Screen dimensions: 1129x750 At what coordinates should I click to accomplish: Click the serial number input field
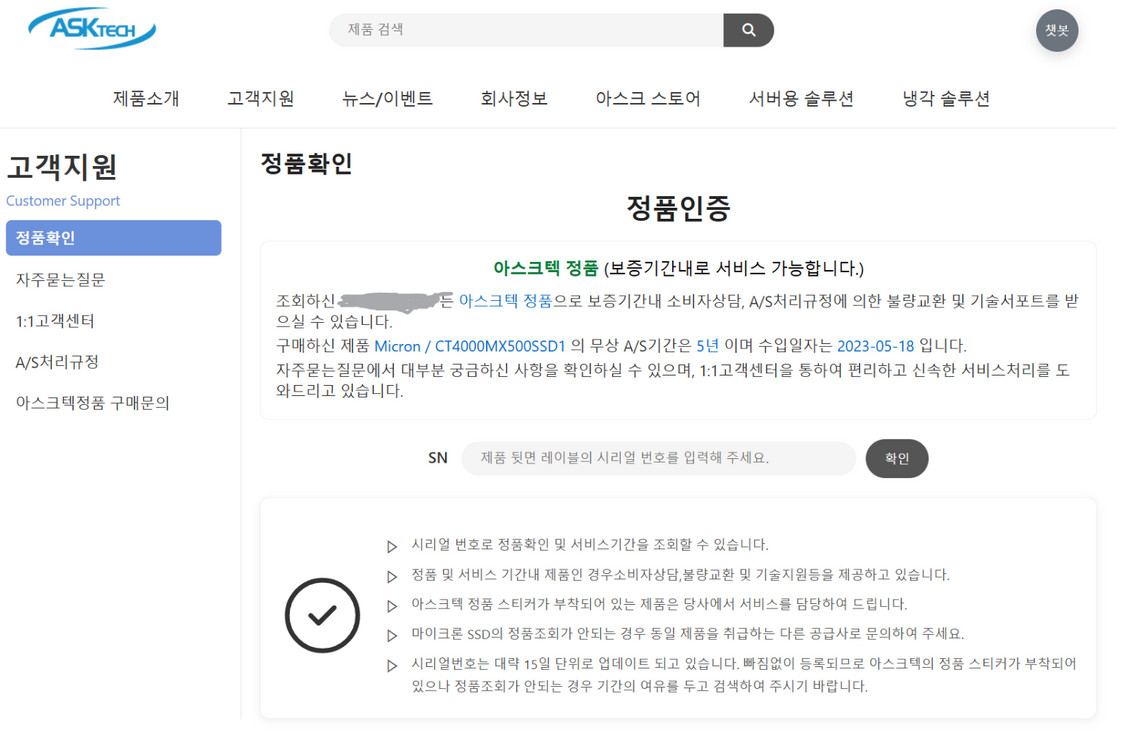[658, 458]
